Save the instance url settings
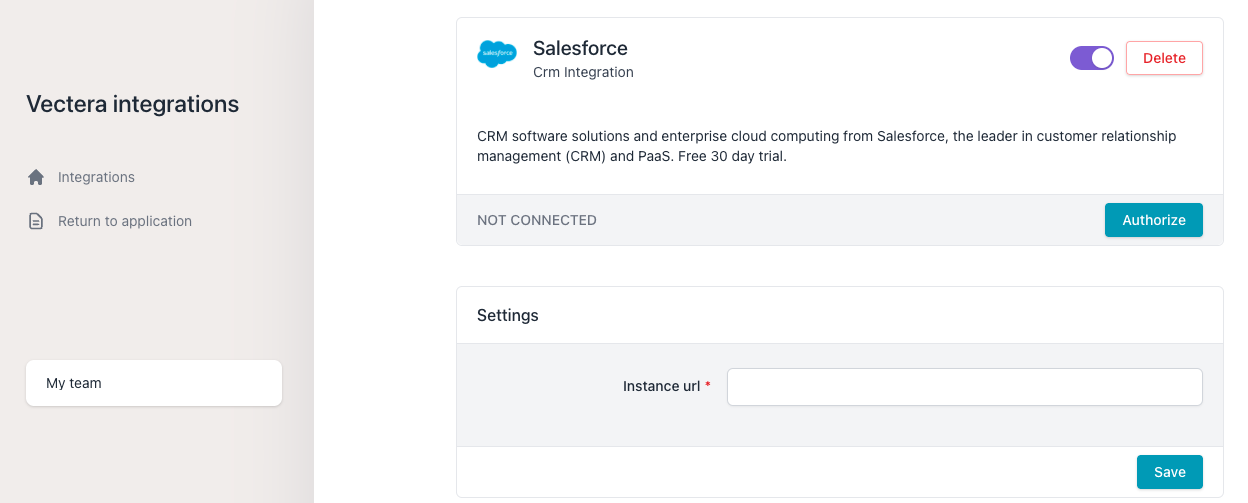This screenshot has height=503, width=1248. tap(1170, 472)
